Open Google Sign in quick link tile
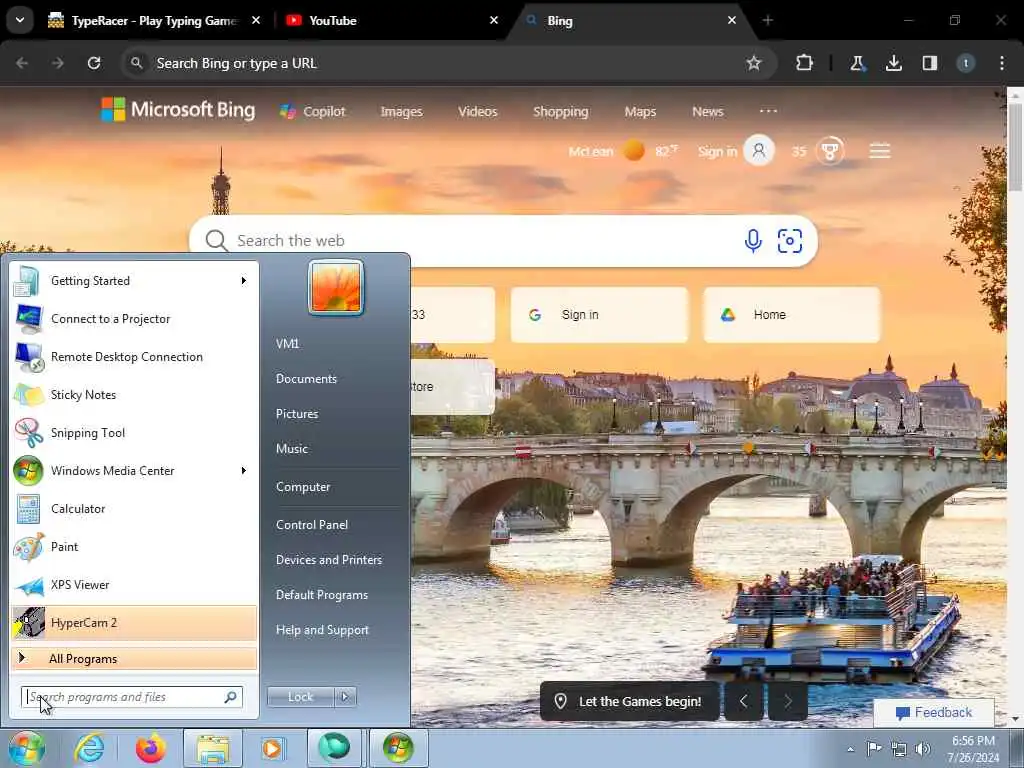 pos(599,315)
